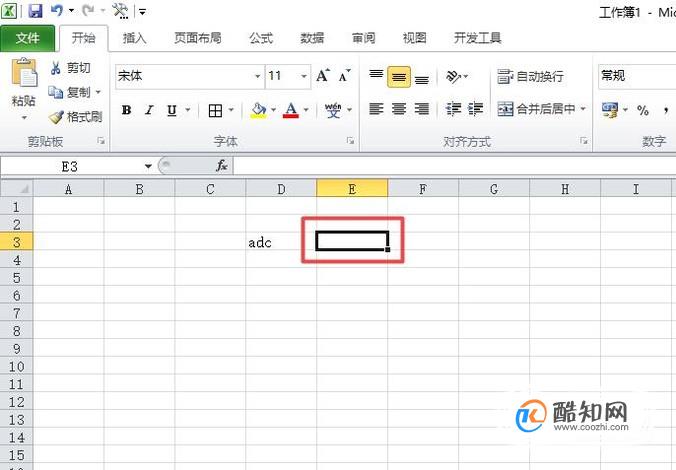The width and height of the screenshot is (676, 470).
Task: Apply fill color bucket icon
Action: [x=259, y=111]
